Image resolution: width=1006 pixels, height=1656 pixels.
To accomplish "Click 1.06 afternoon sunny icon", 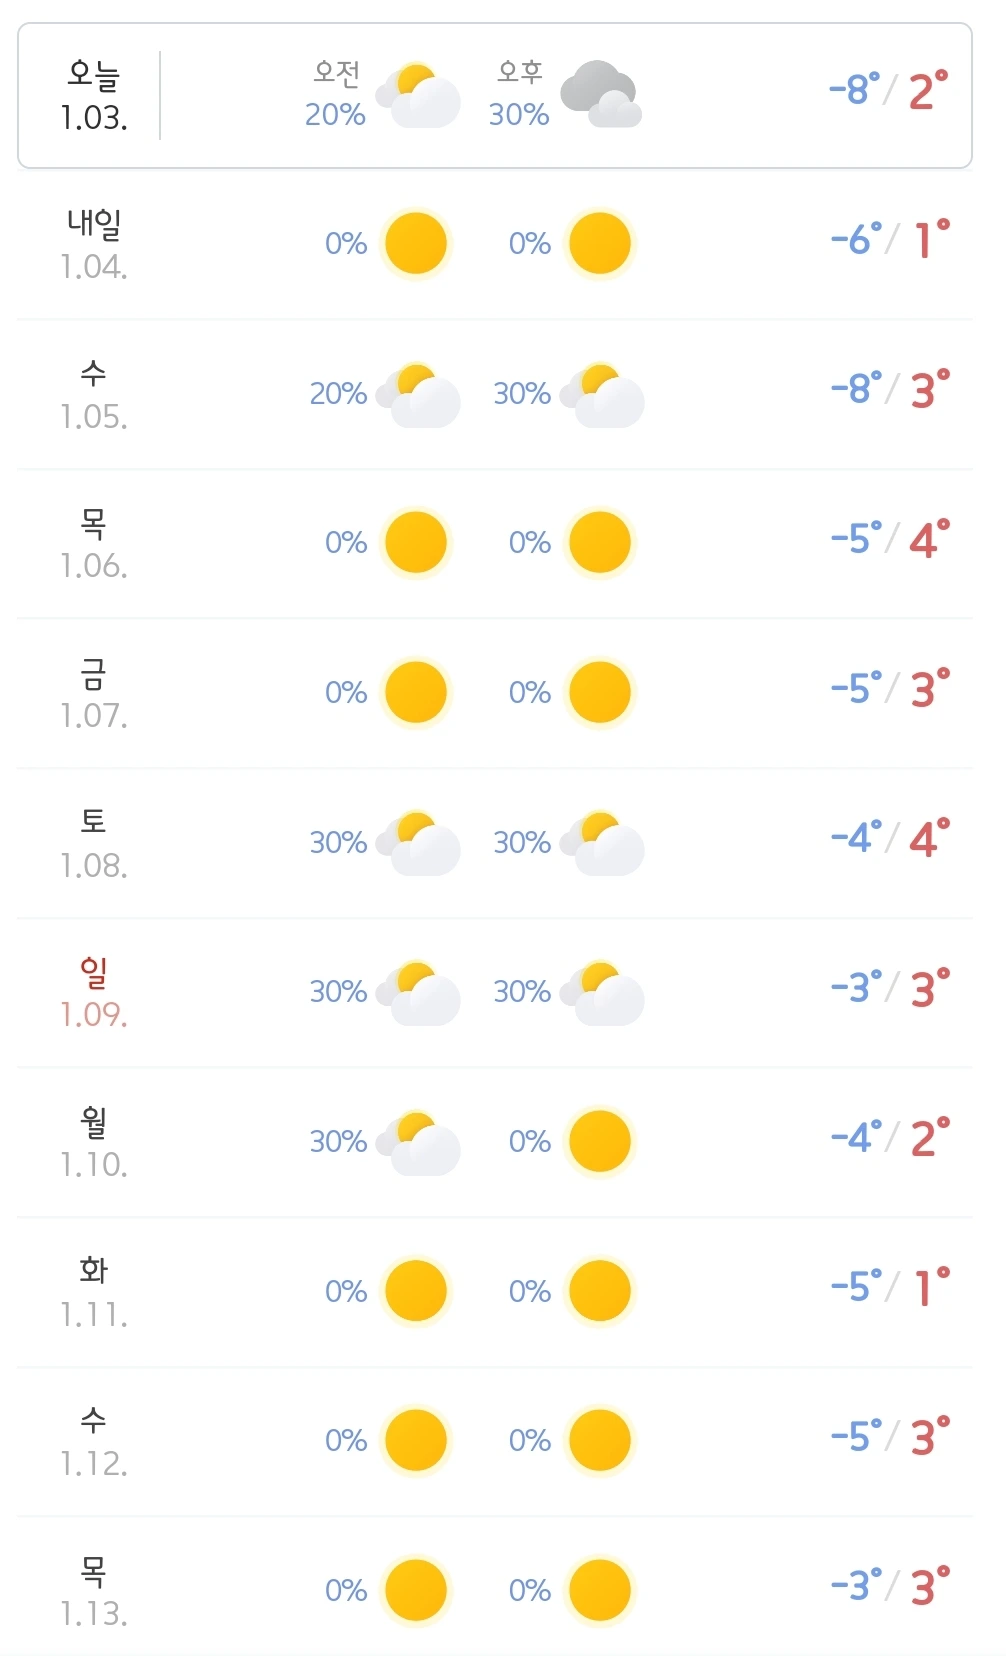I will (x=600, y=542).
